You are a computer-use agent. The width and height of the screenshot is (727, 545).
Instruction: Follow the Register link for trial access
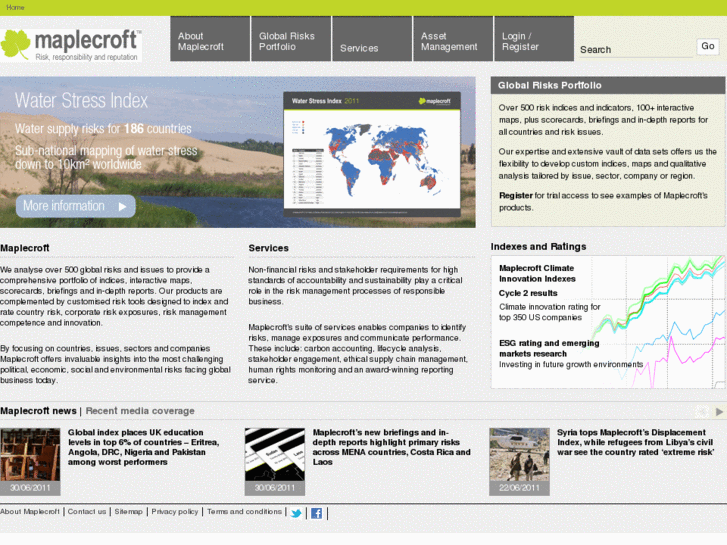point(516,196)
